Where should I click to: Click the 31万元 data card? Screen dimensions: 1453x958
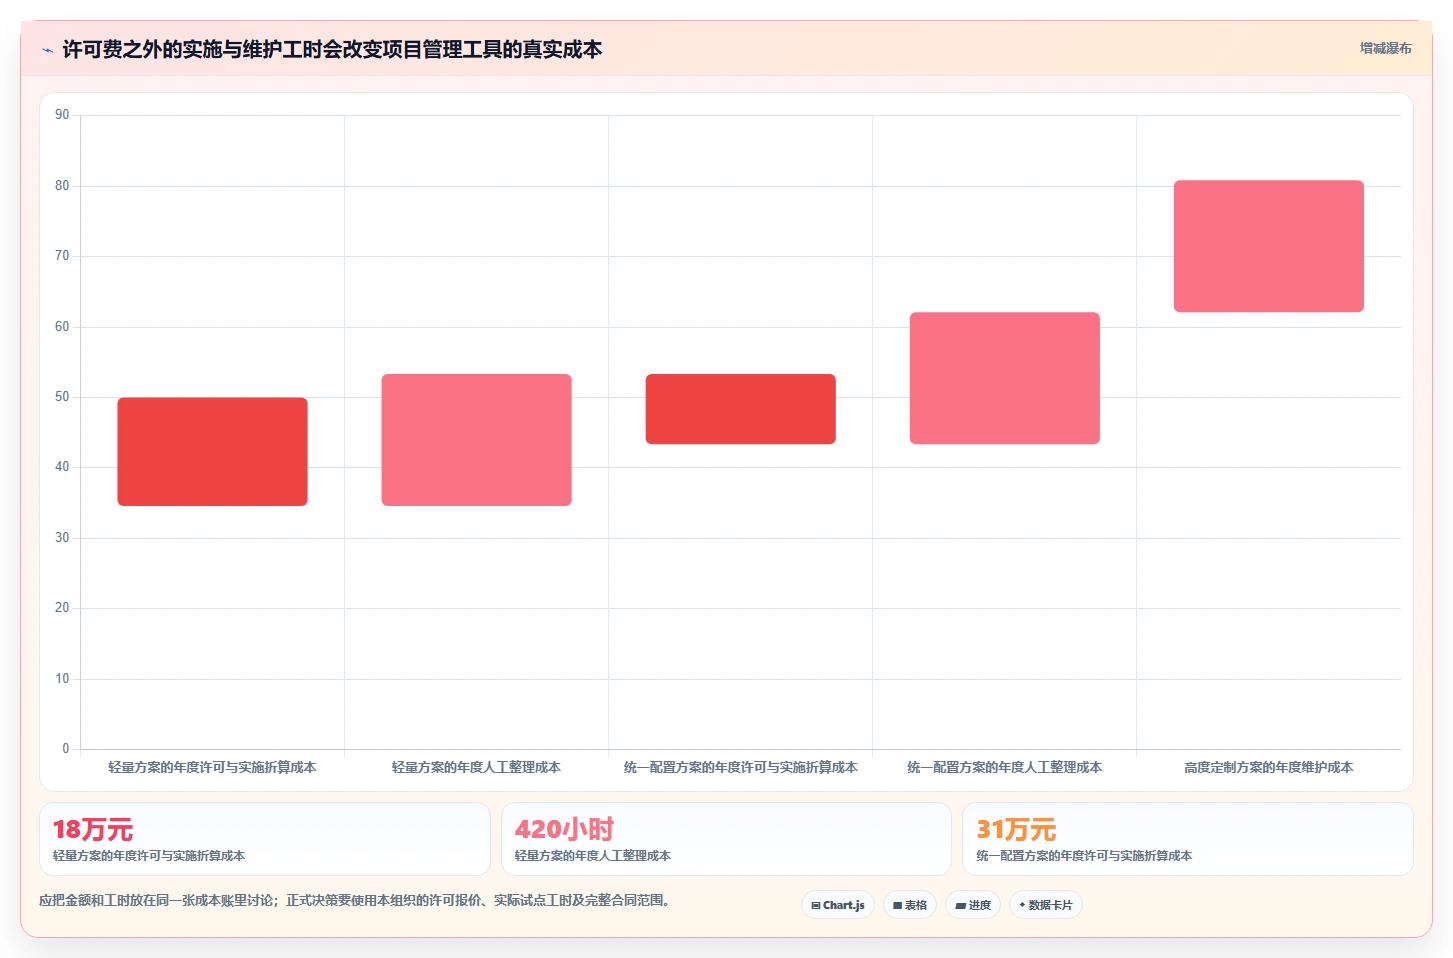click(x=1188, y=839)
